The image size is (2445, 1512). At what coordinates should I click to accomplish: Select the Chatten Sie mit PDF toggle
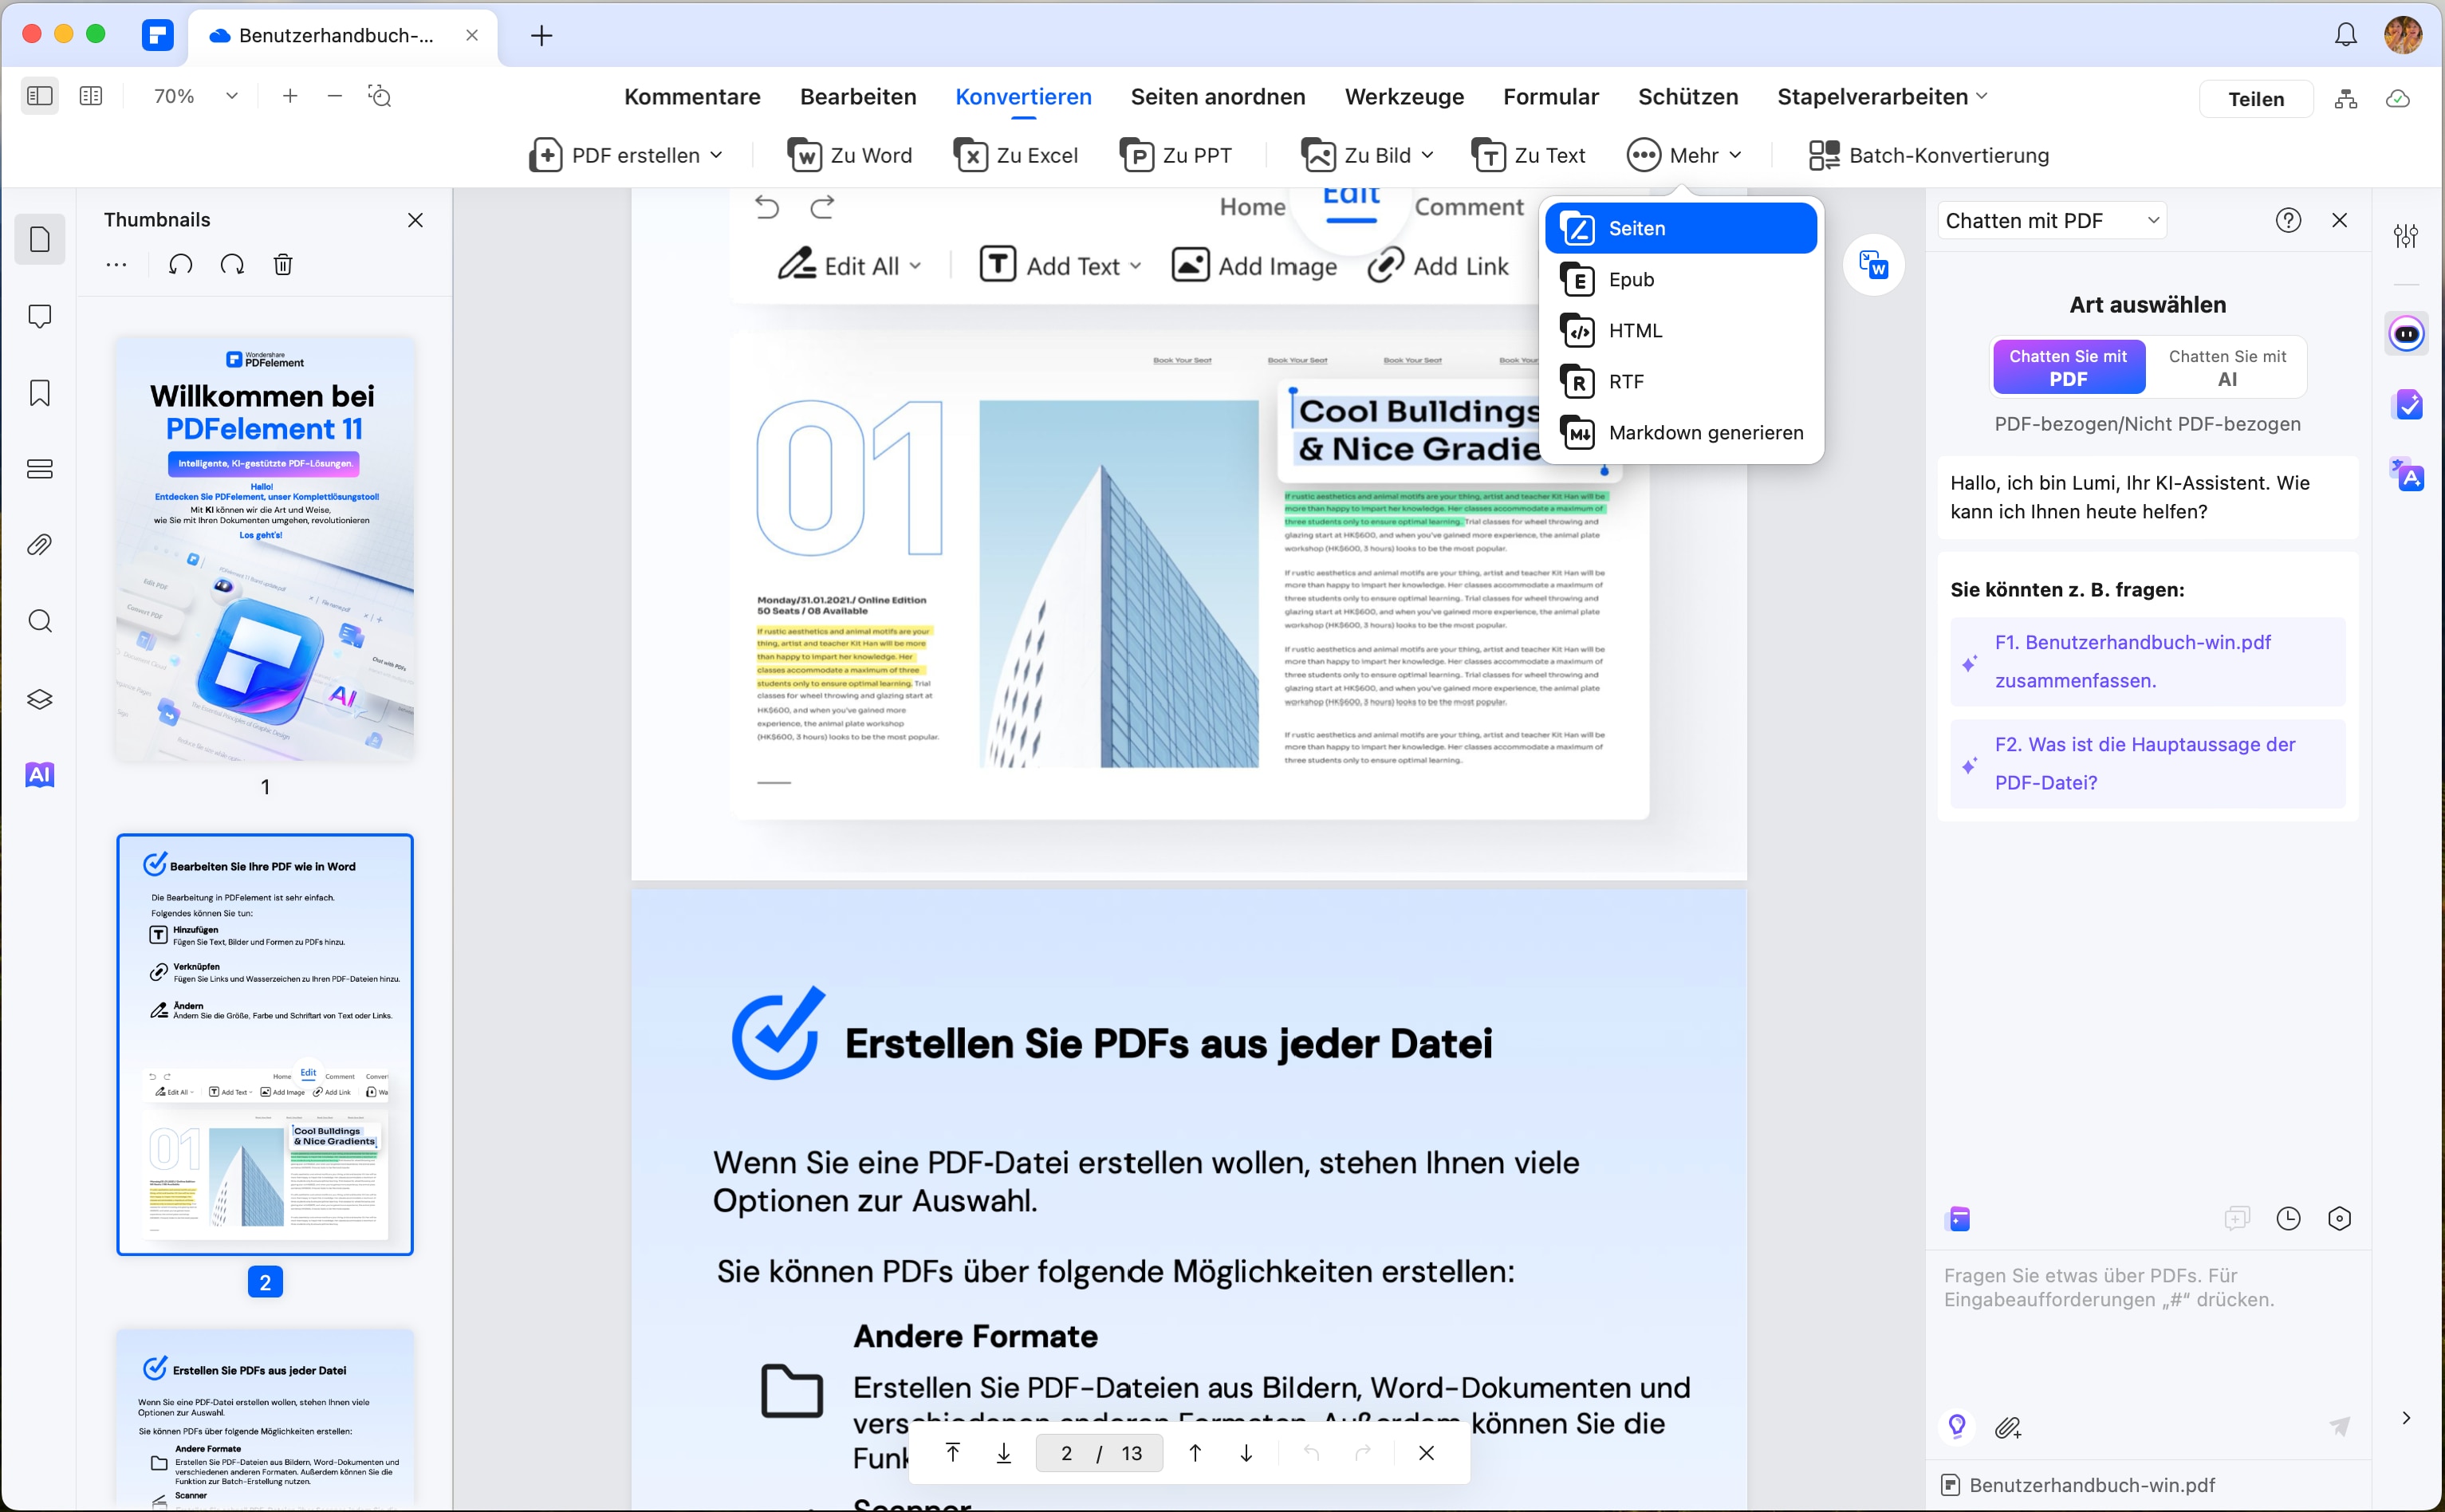coord(2069,367)
